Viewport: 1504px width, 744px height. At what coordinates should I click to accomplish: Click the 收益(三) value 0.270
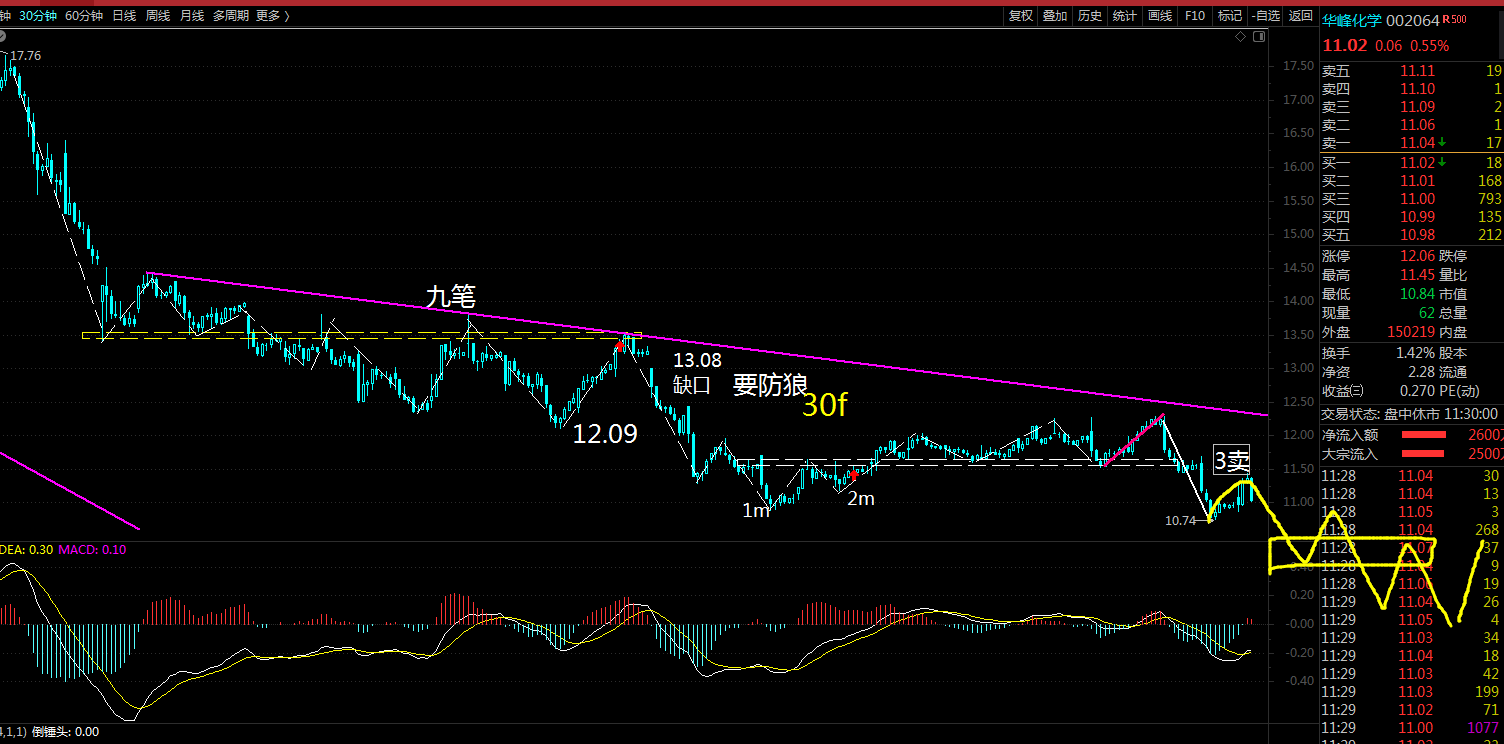coord(1418,391)
